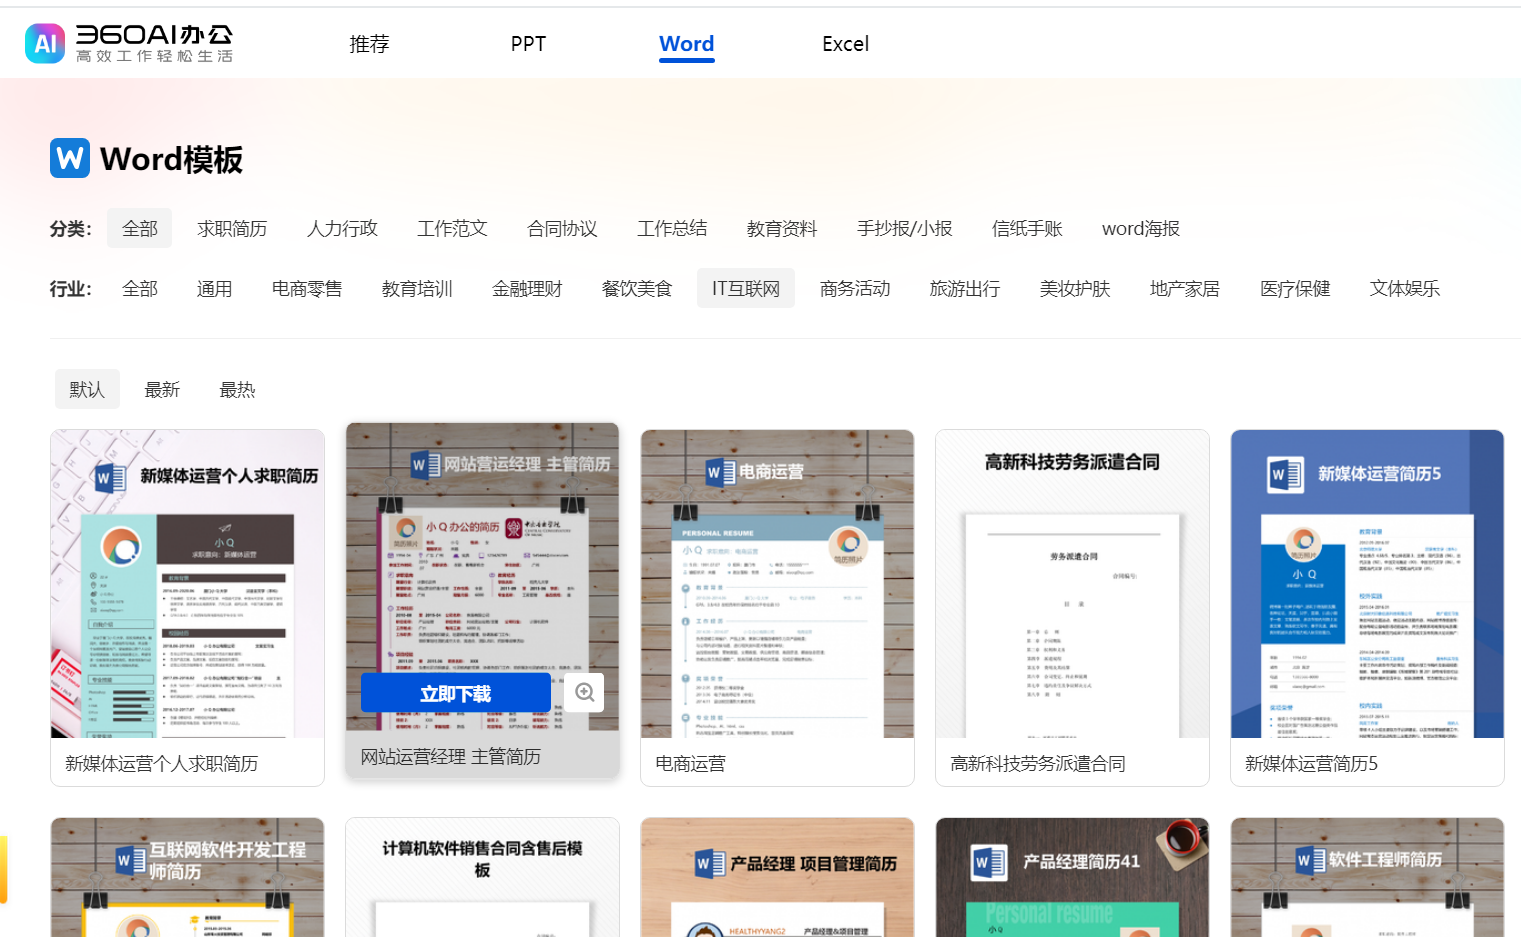Click the 立即下载 download button
The width and height of the screenshot is (1521, 937).
457,692
